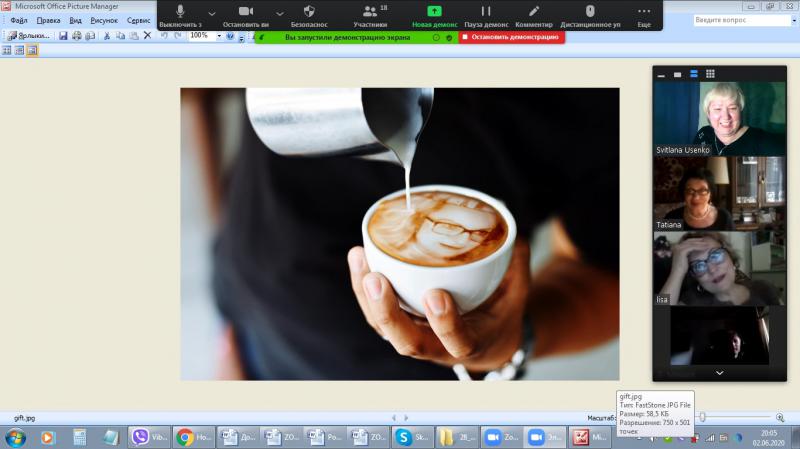Switch Zoom panel to grid view
Viewport: 800px width, 449px height.
710,74
